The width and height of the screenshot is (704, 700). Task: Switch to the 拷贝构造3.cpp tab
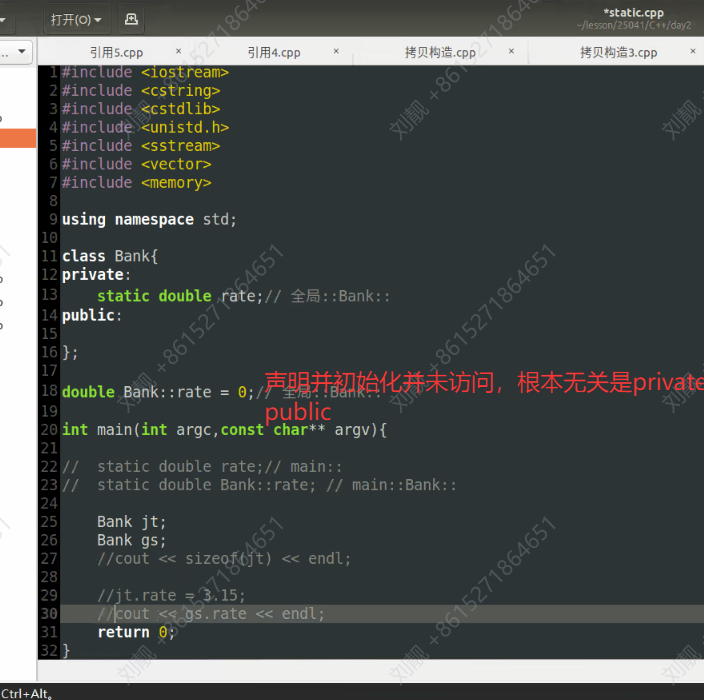pyautogui.click(x=618, y=53)
